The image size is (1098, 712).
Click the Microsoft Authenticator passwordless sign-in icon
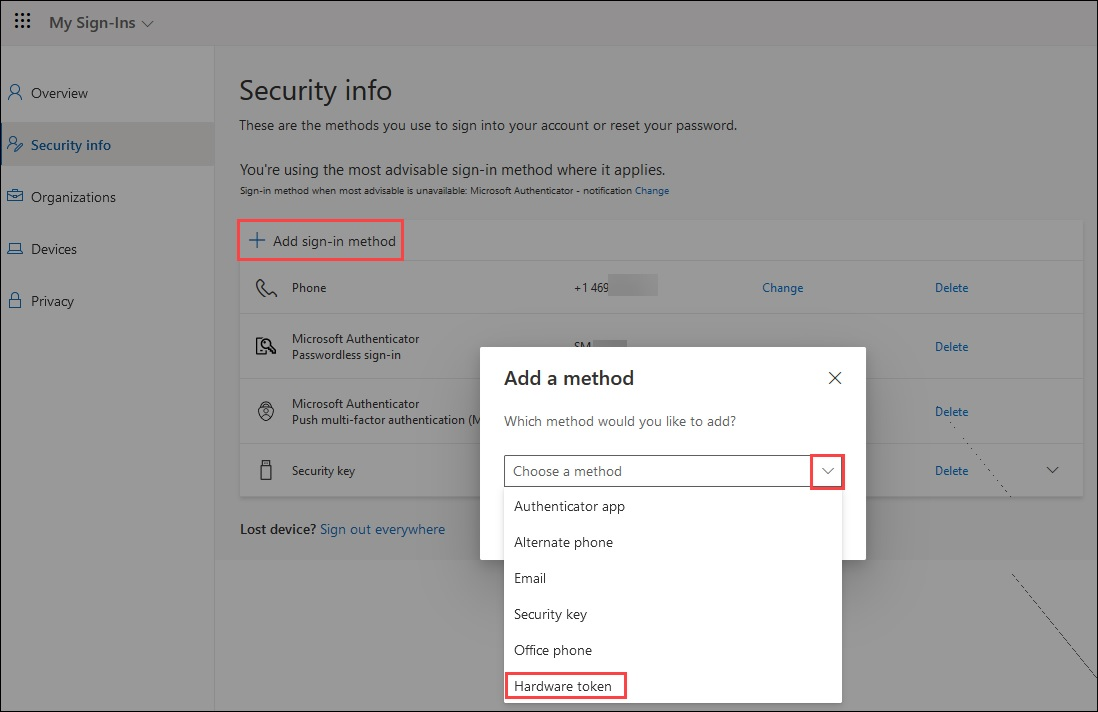pyautogui.click(x=265, y=345)
